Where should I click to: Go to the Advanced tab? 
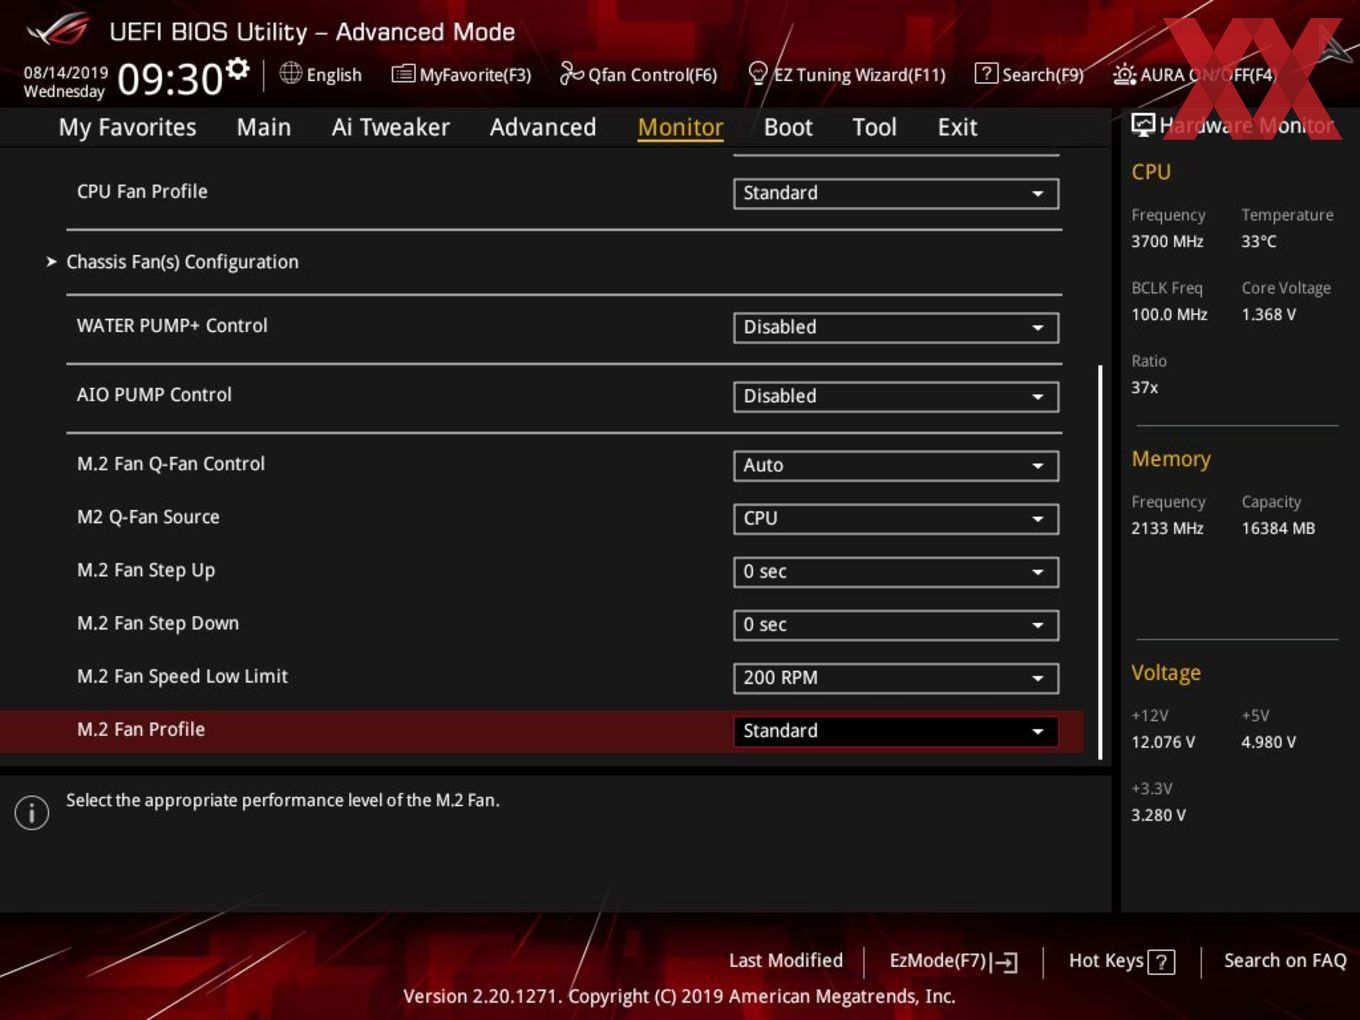(543, 127)
